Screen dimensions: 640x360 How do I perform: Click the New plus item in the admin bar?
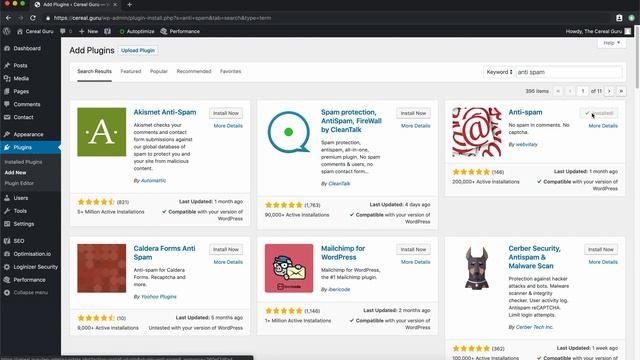pyautogui.click(x=89, y=31)
